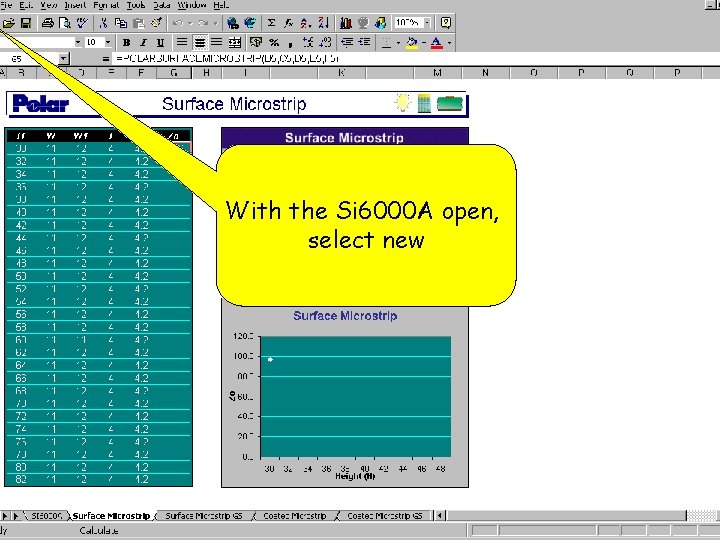
Task: Expand the font size 10 dropdown
Action: [x=108, y=43]
